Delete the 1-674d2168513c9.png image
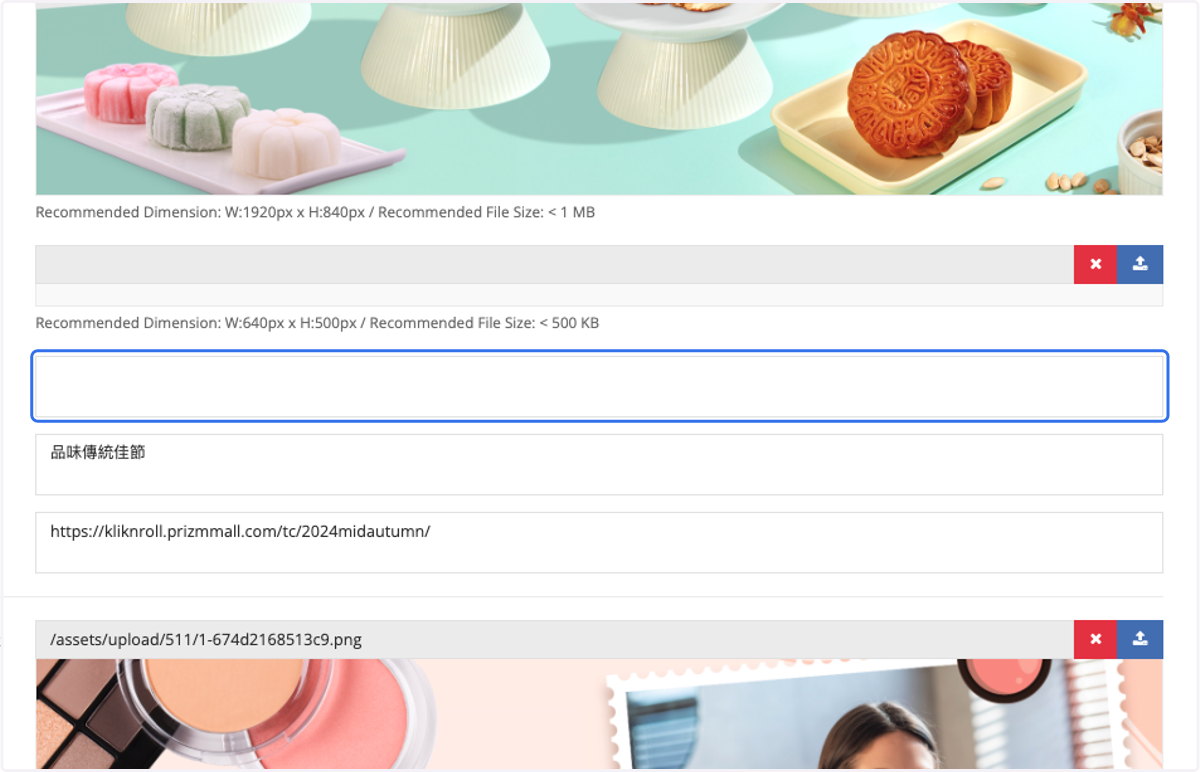The height and width of the screenshot is (772, 1200). (1095, 640)
